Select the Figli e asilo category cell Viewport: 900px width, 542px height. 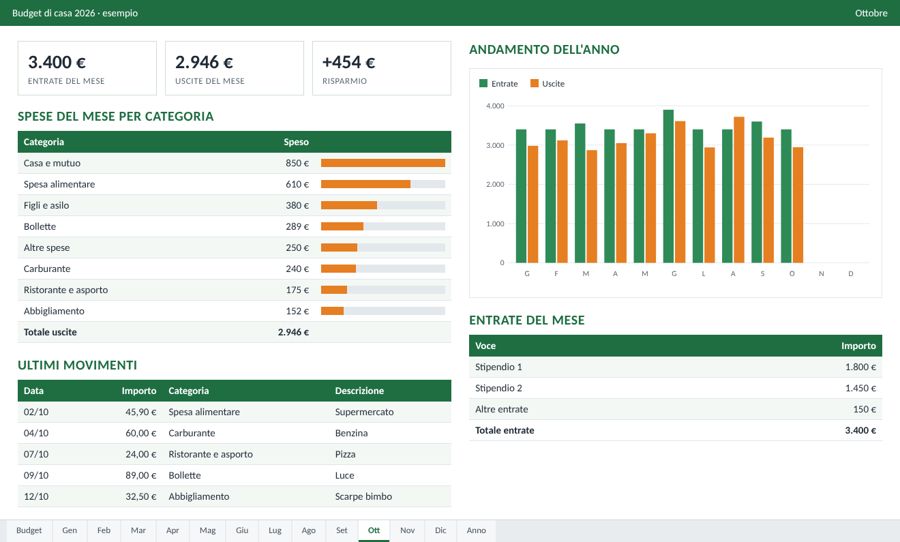(46, 206)
